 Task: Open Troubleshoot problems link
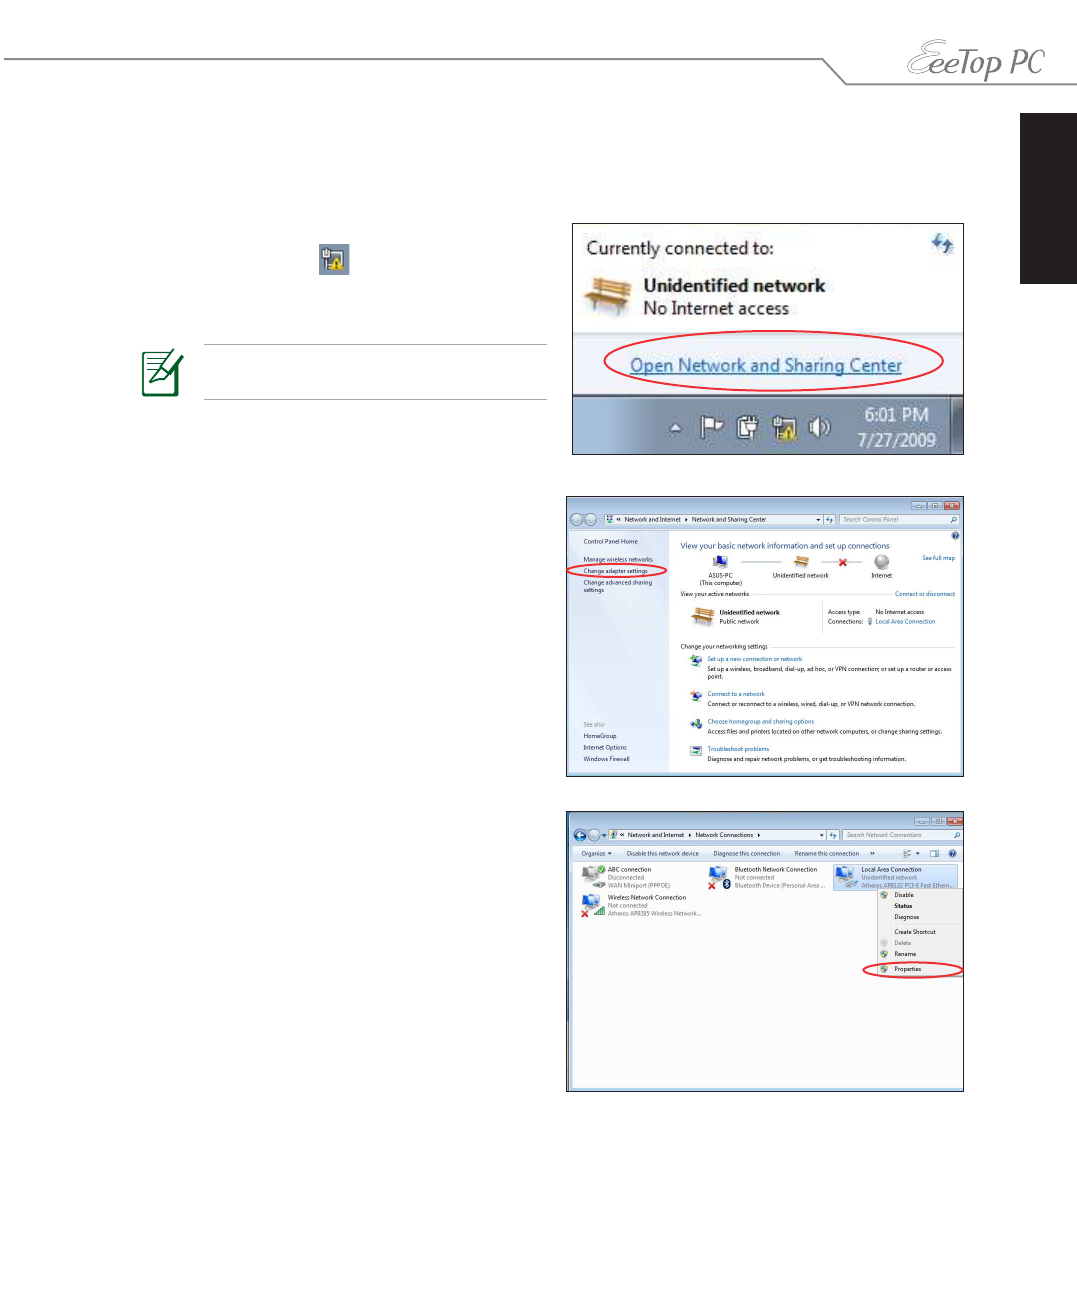tap(738, 749)
